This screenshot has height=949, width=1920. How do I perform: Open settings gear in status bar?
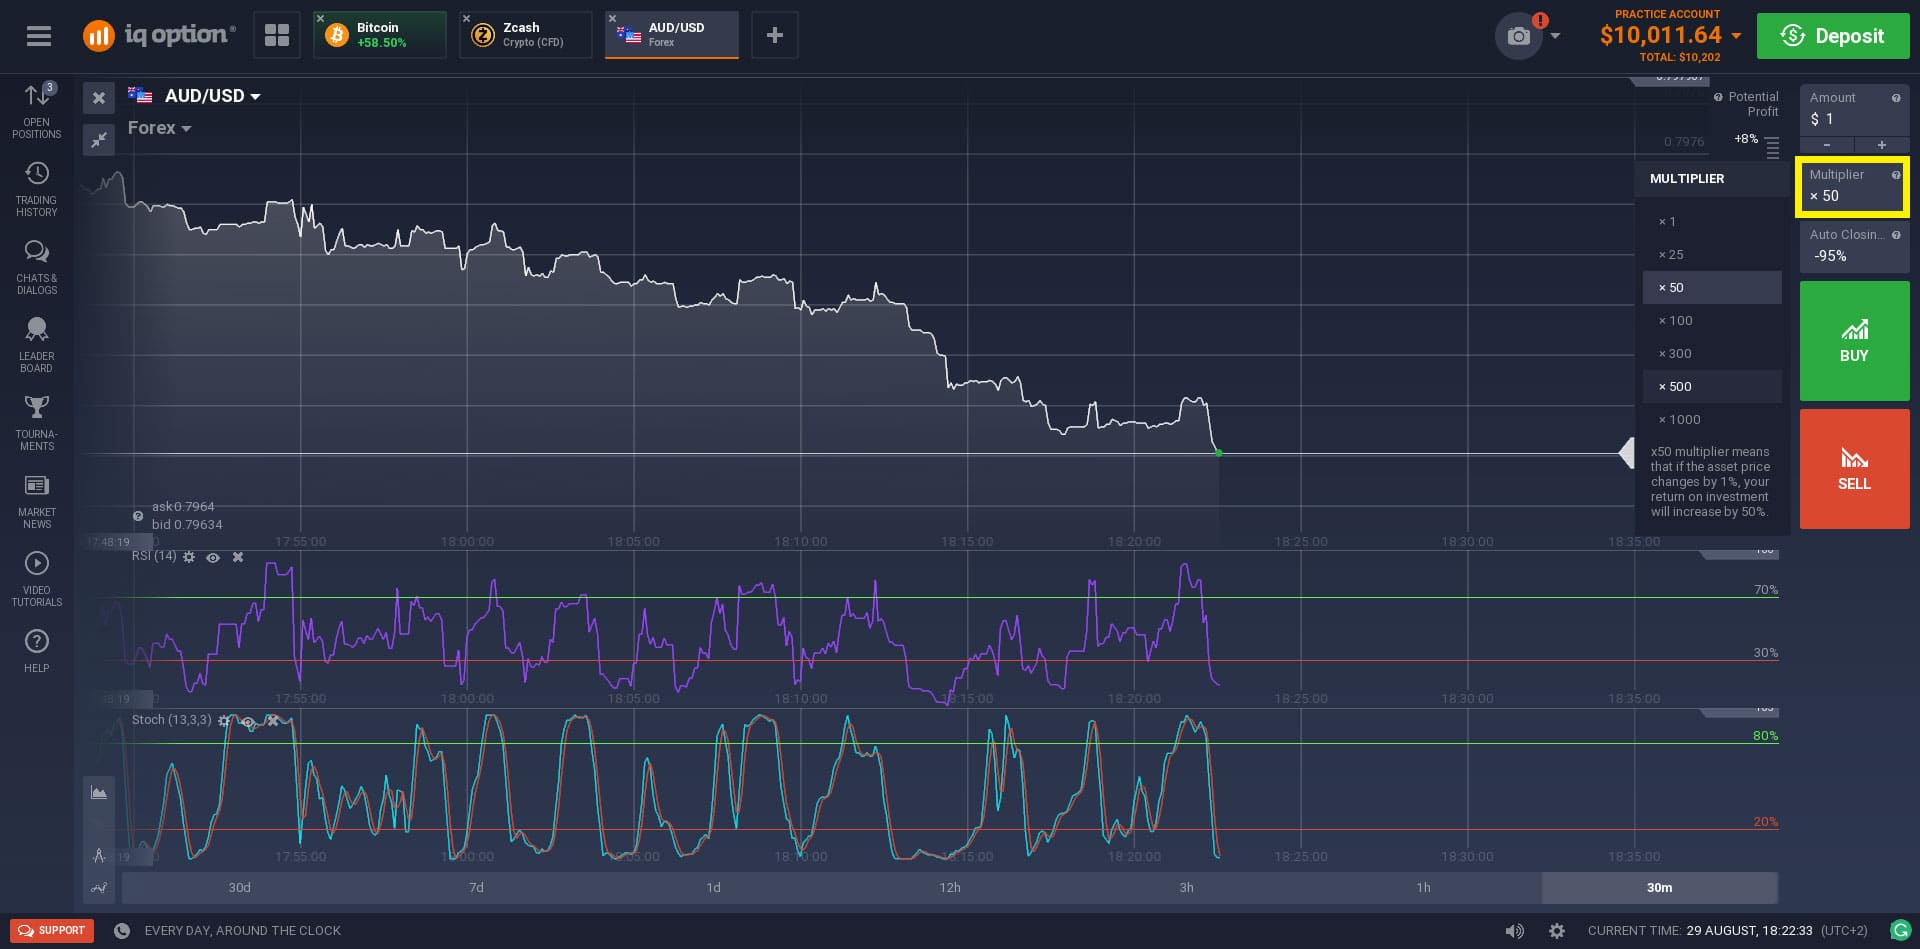pyautogui.click(x=1557, y=931)
